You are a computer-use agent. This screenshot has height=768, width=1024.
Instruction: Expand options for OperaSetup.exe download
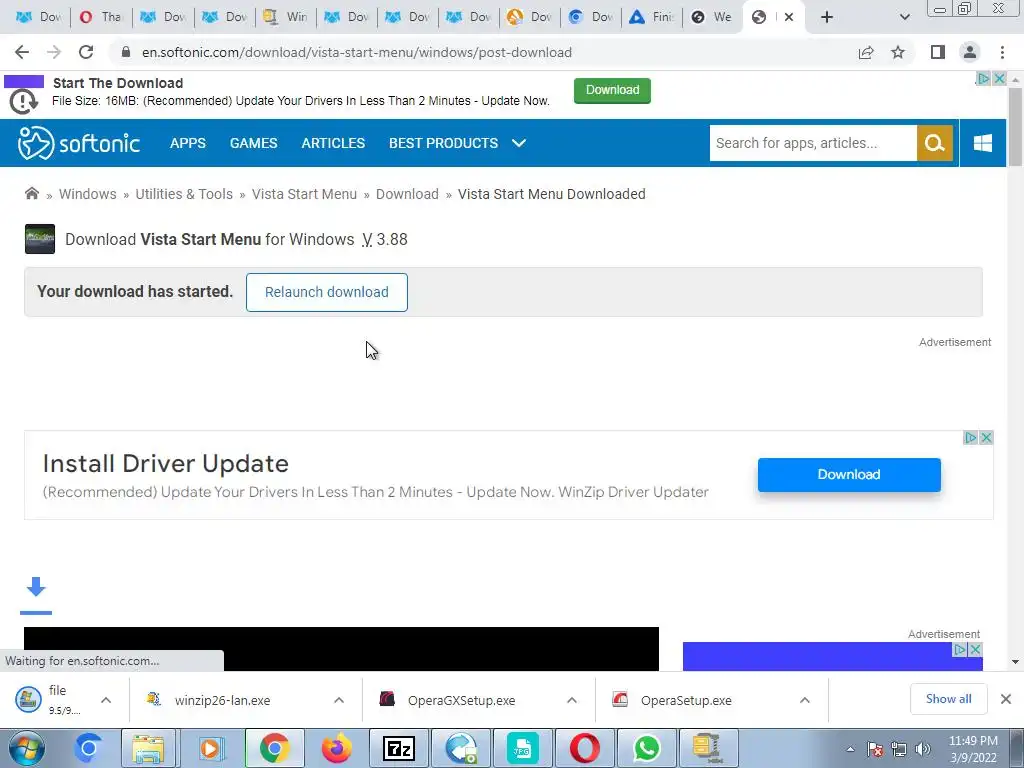[805, 700]
